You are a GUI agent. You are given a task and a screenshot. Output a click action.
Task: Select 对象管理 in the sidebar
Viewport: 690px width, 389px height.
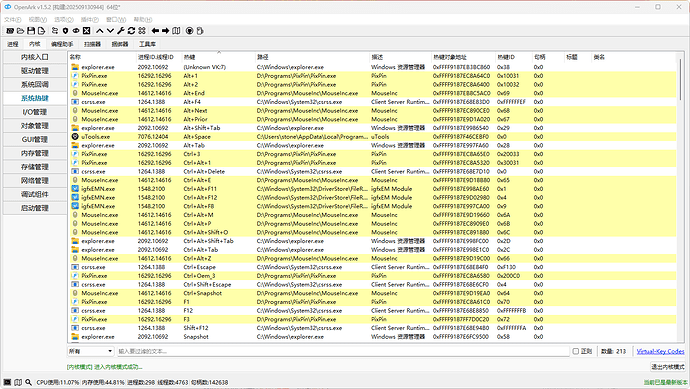click(35, 126)
